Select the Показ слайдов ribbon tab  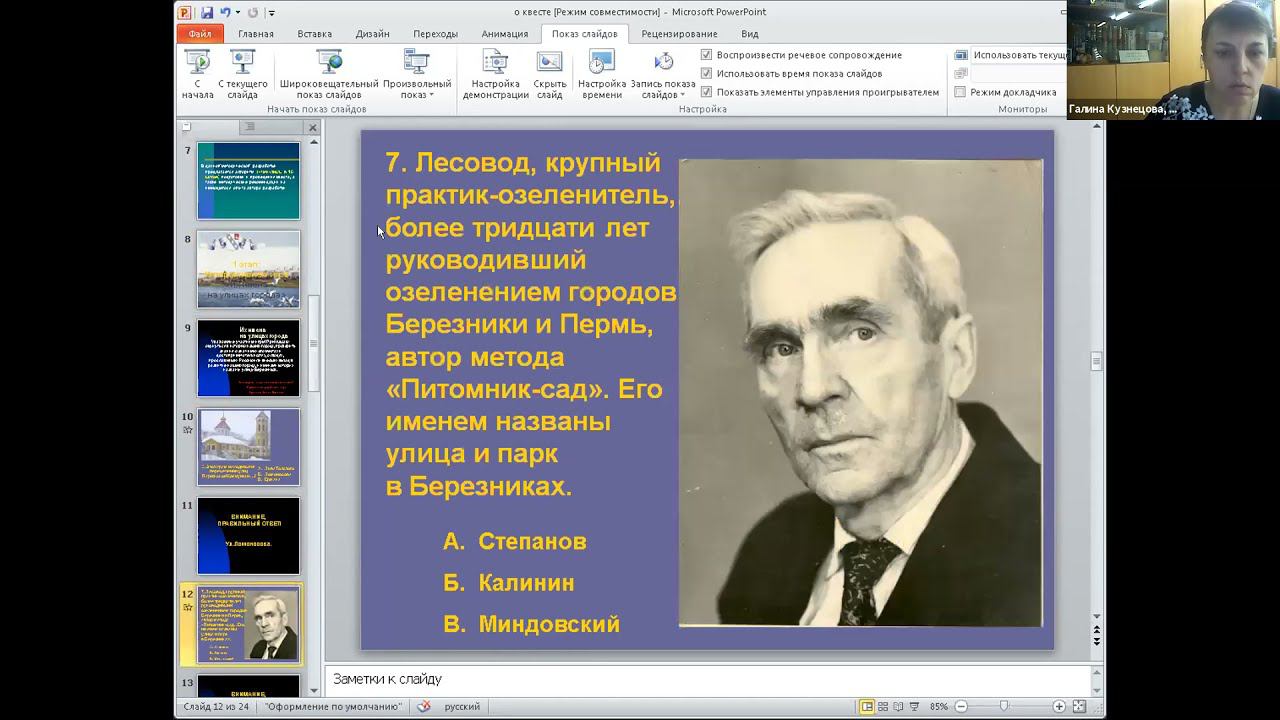pyautogui.click(x=585, y=34)
